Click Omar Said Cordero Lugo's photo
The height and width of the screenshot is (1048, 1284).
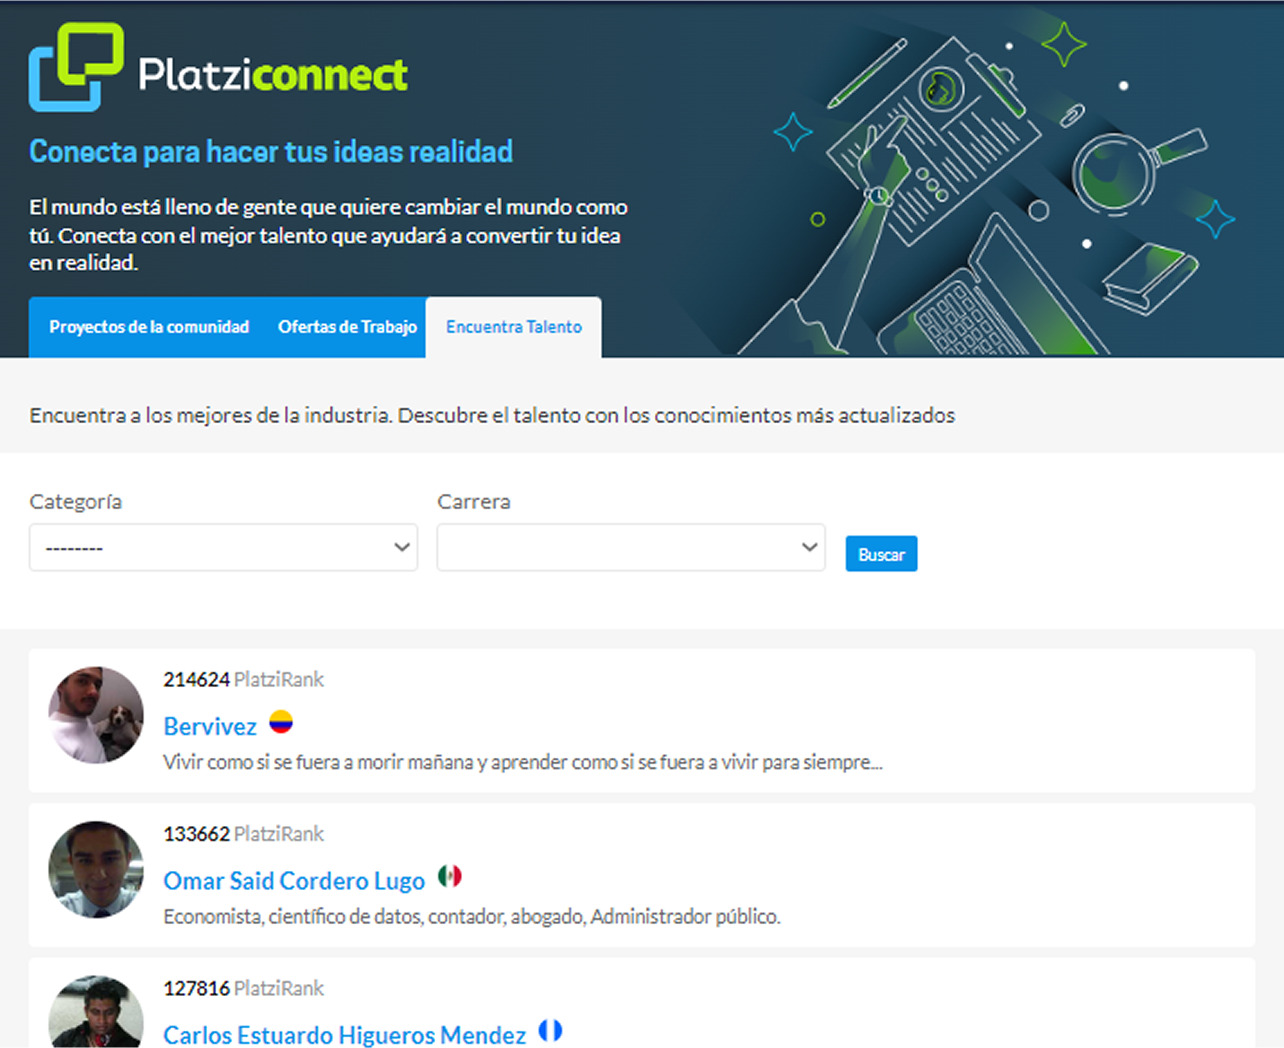(x=96, y=869)
